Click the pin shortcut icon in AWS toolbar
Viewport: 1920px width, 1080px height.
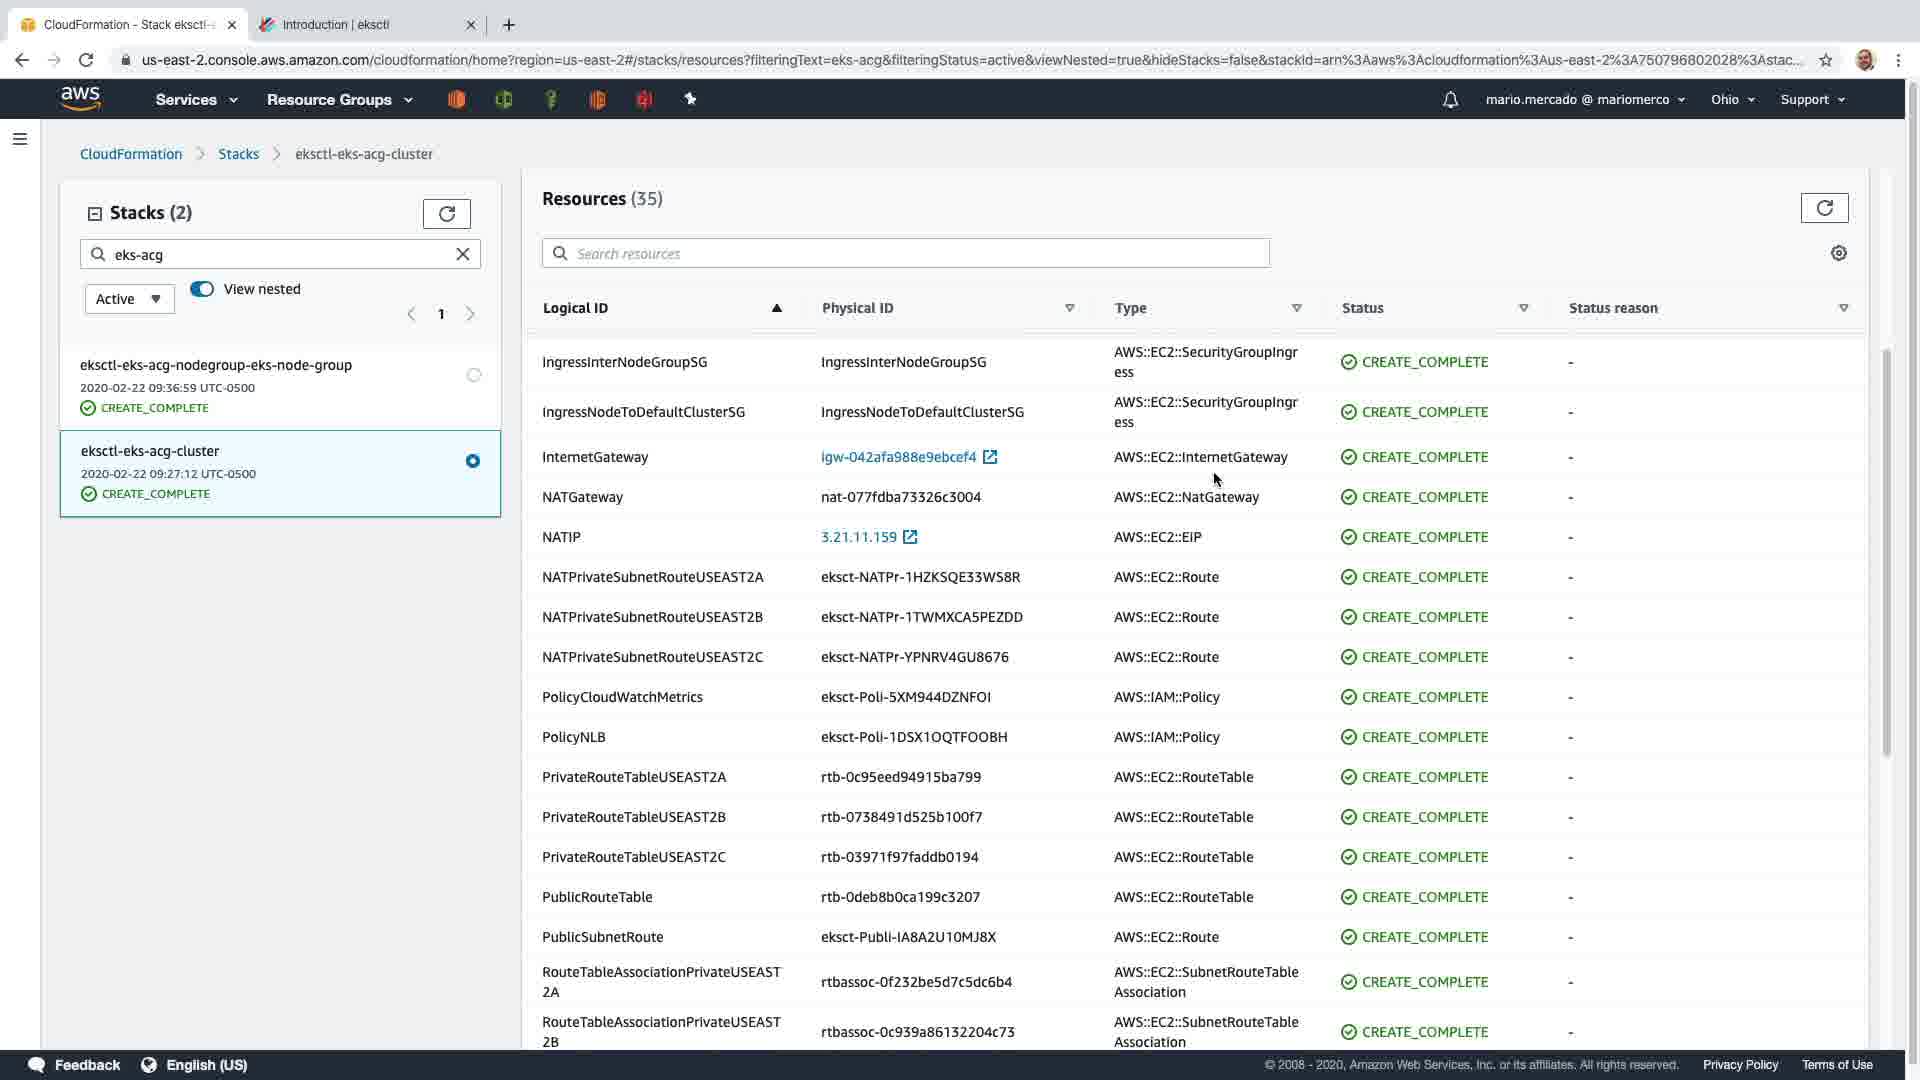tap(690, 99)
